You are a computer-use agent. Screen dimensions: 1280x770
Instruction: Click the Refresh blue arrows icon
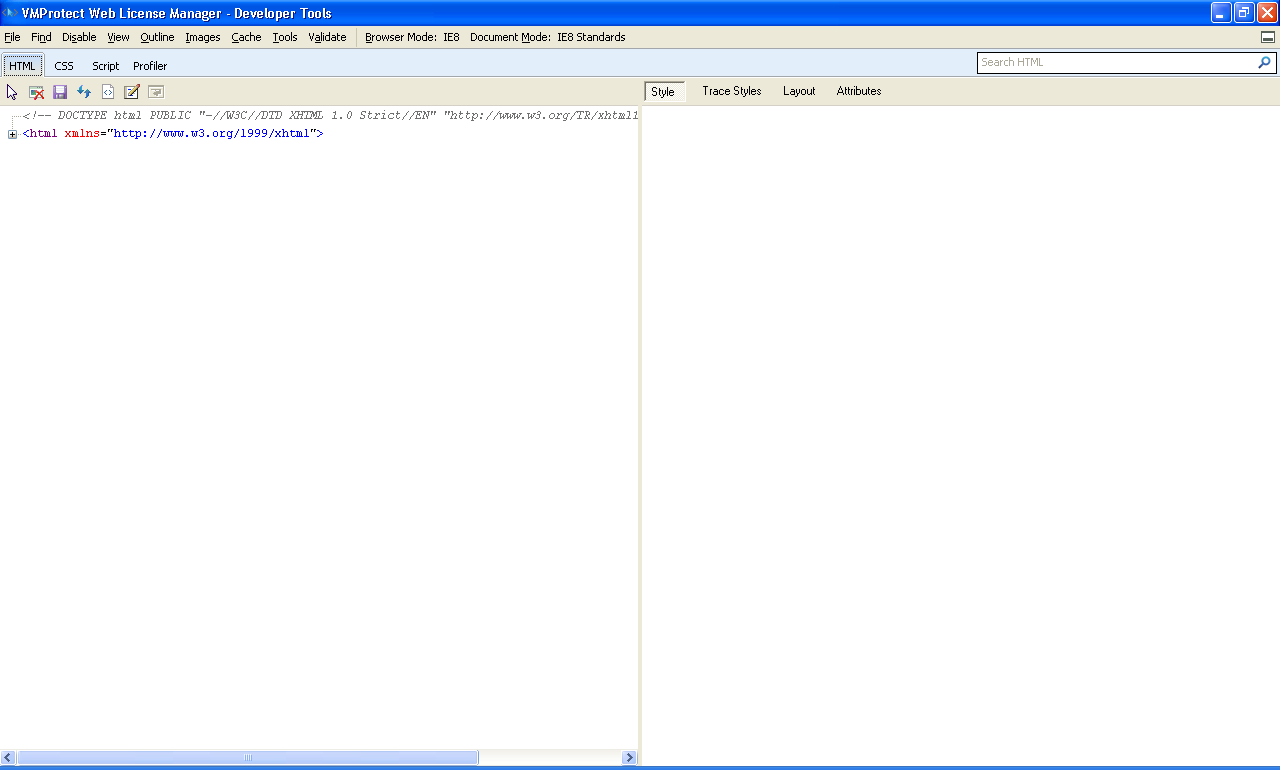click(x=84, y=92)
